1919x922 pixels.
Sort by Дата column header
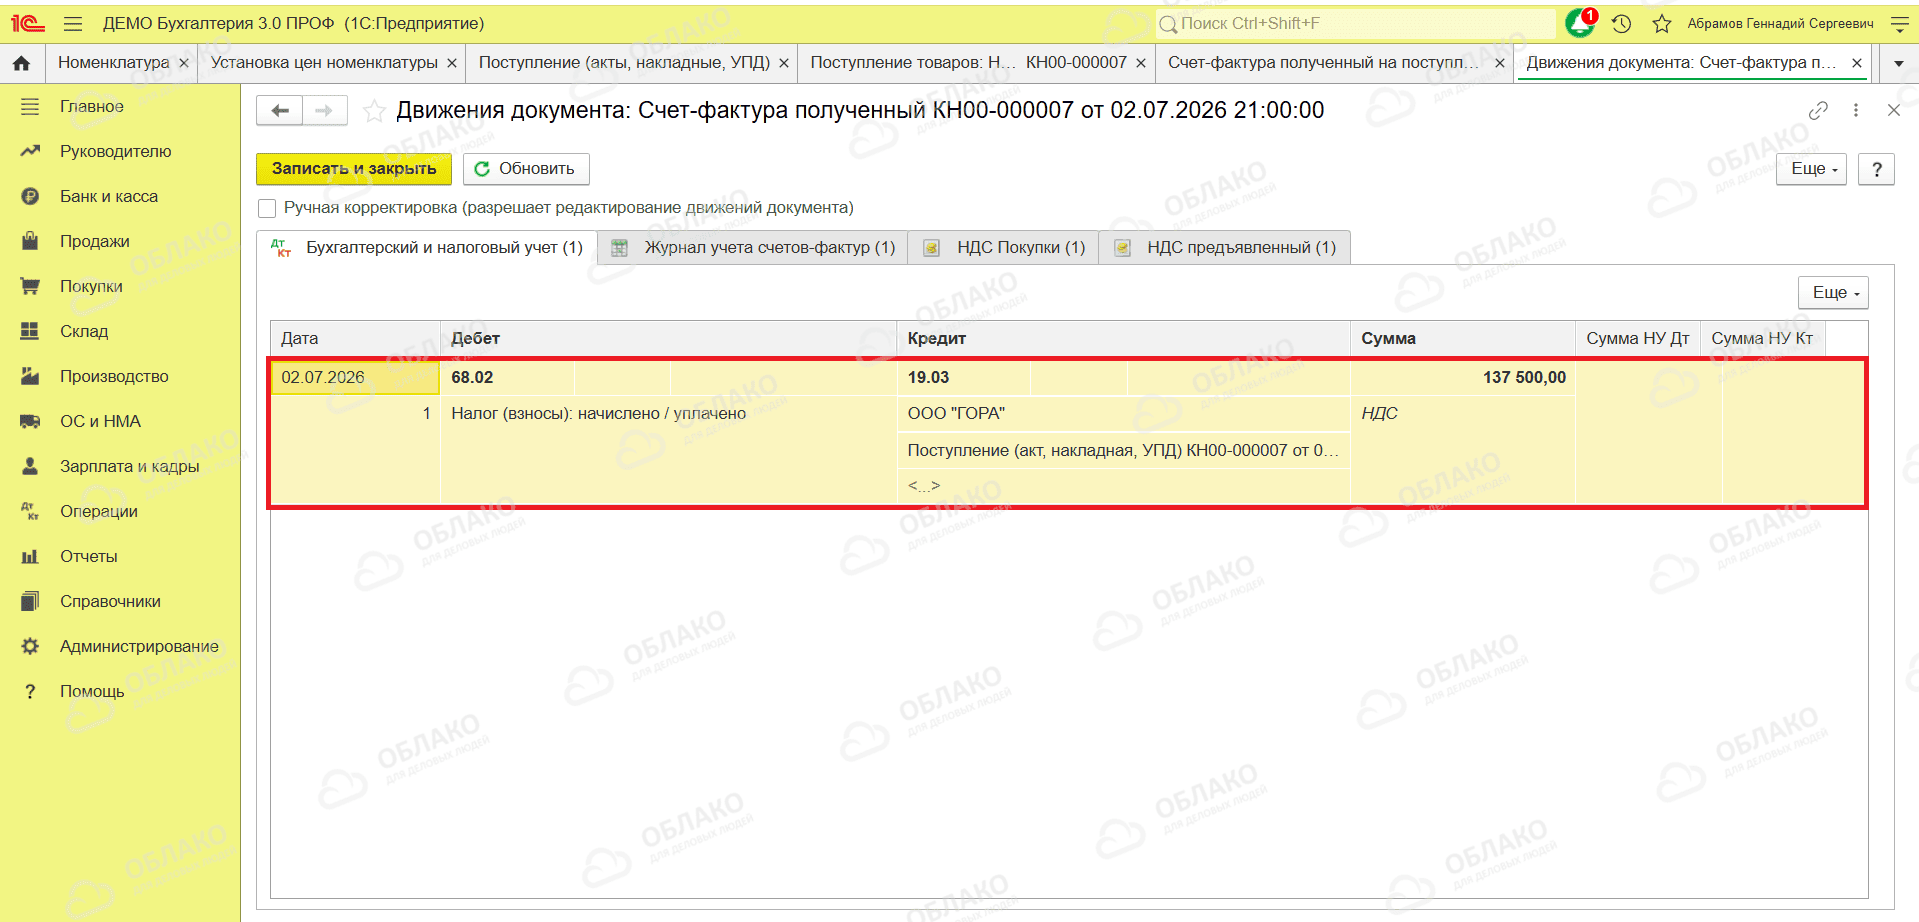[355, 339]
